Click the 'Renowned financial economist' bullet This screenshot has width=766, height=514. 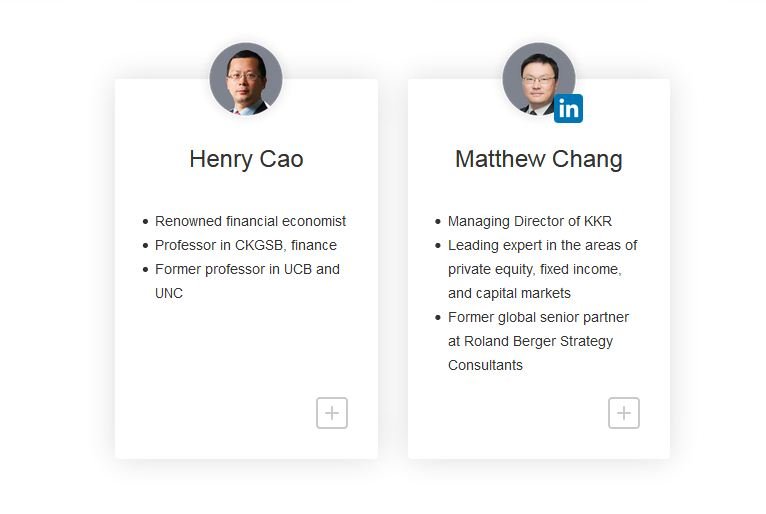(250, 221)
